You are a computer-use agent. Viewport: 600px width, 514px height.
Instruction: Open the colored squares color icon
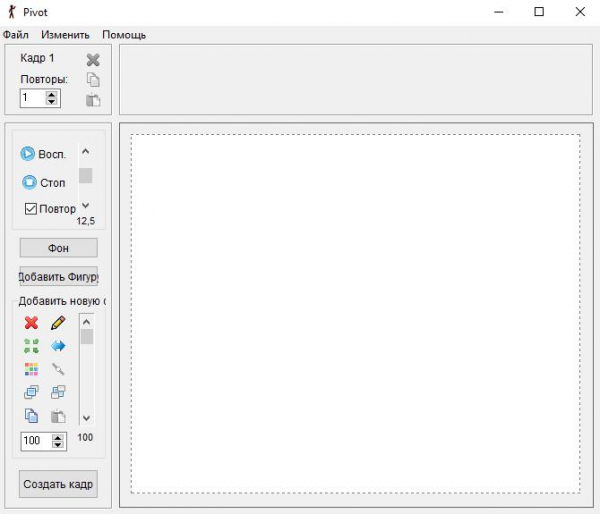pos(31,369)
